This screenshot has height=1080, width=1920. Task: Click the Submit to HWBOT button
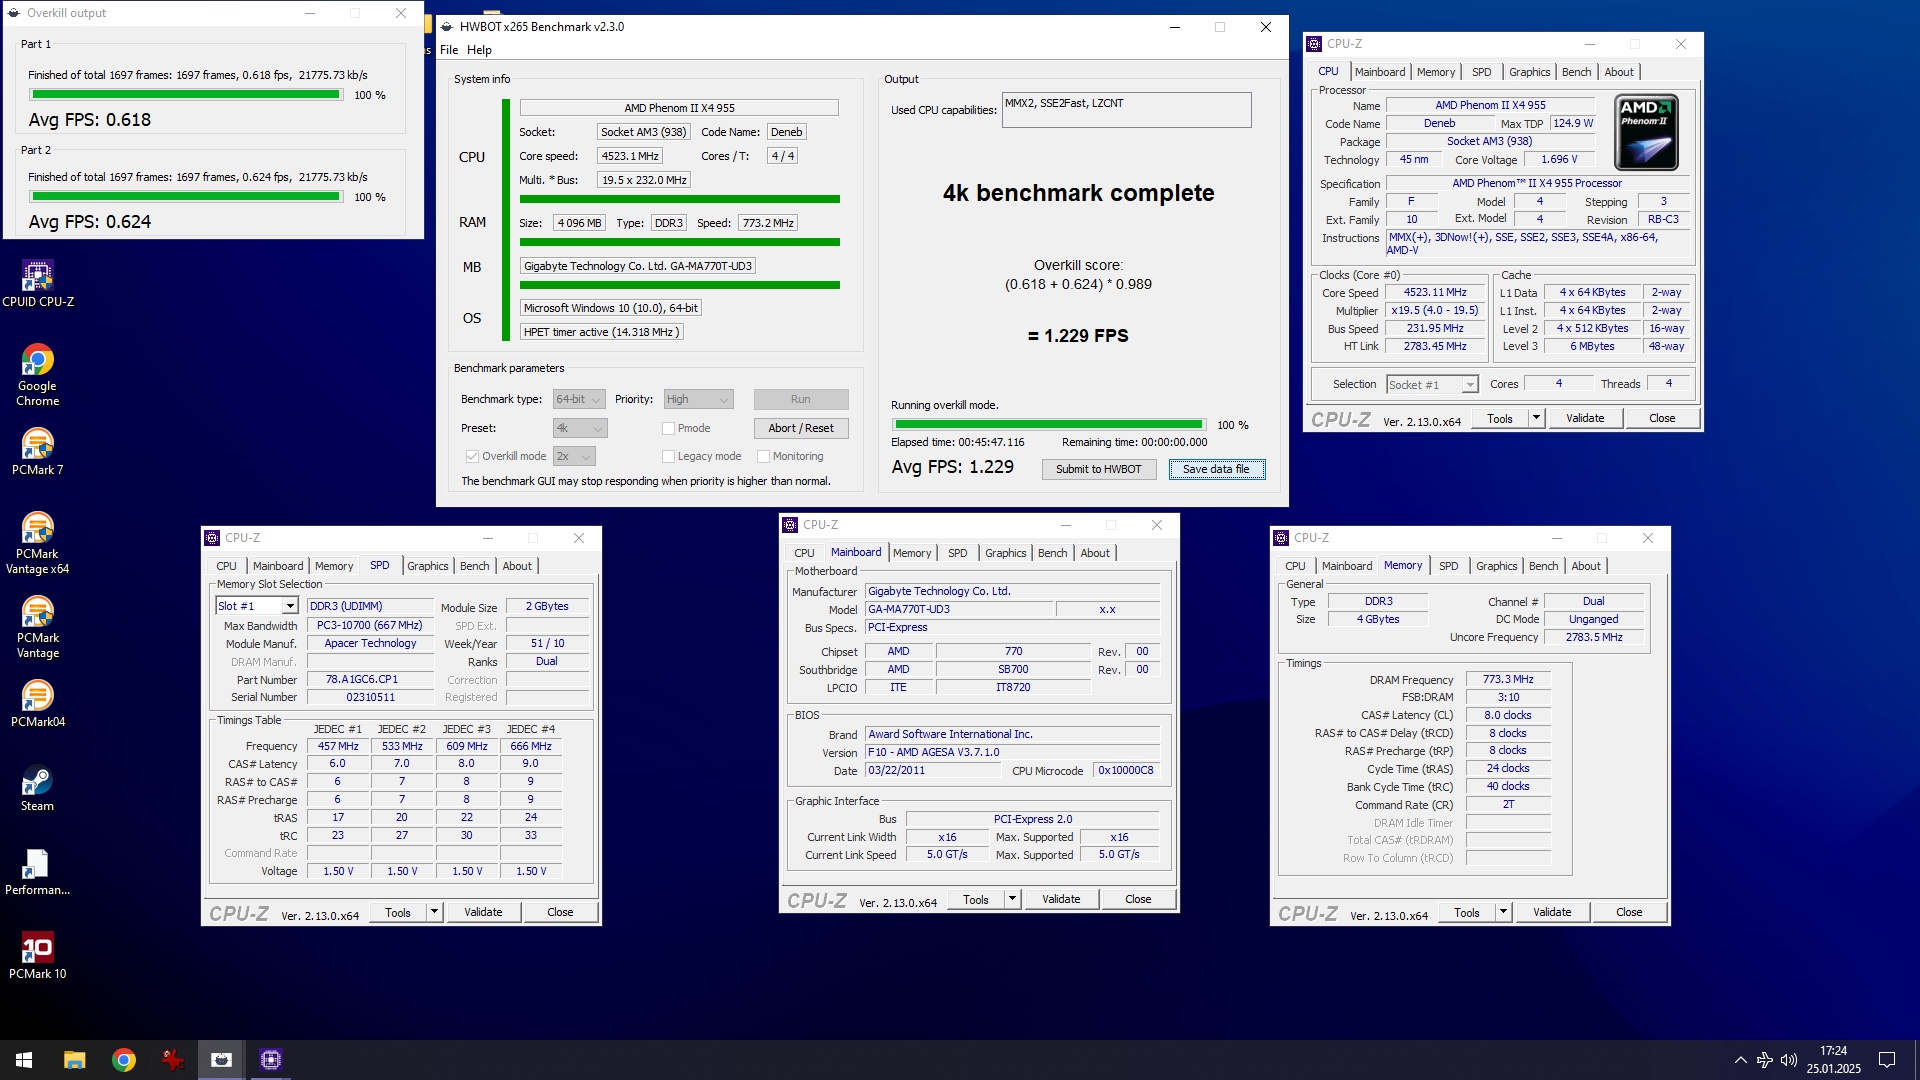1099,469
